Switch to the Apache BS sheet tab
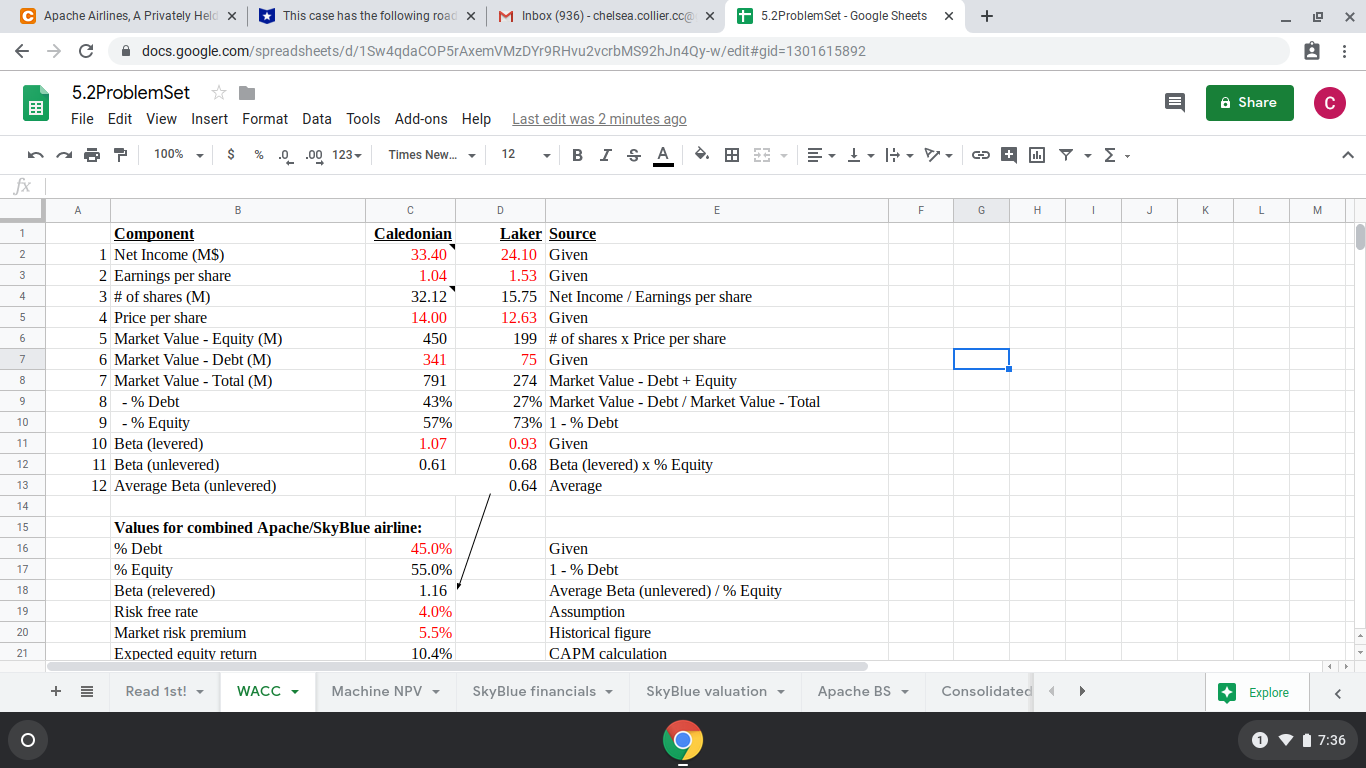The height and width of the screenshot is (768, 1366). [864, 691]
